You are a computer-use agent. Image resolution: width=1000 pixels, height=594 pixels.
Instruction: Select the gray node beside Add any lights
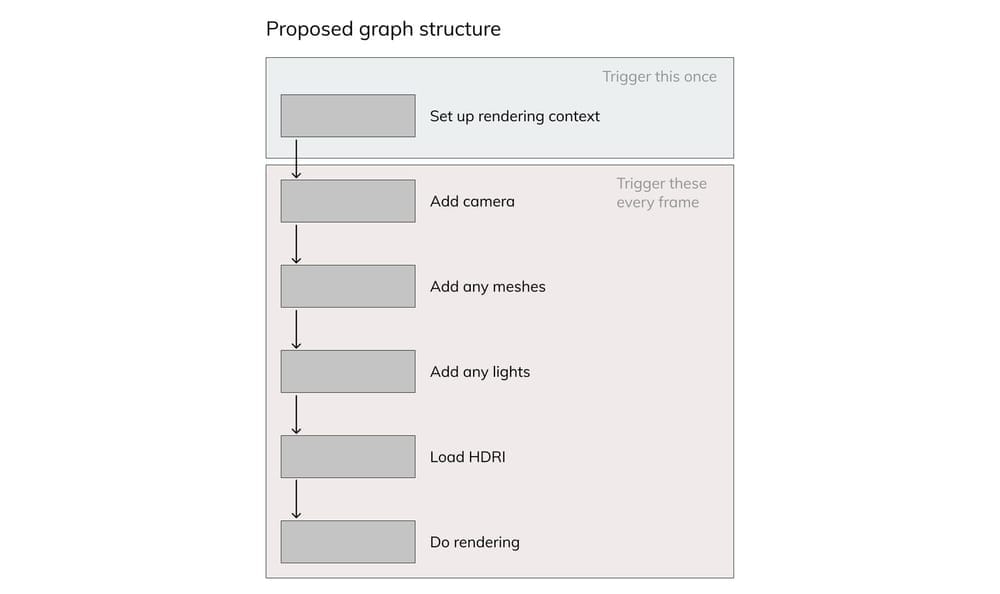click(347, 371)
